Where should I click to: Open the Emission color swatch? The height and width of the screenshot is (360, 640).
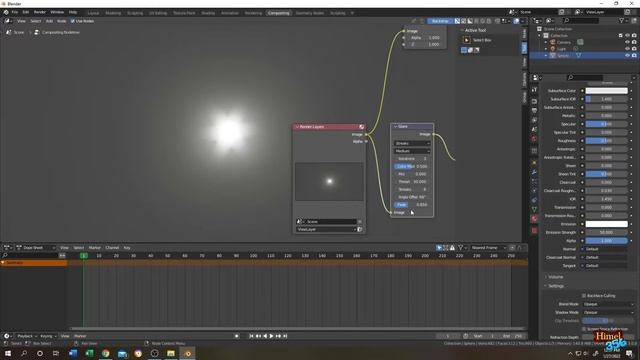(607, 224)
